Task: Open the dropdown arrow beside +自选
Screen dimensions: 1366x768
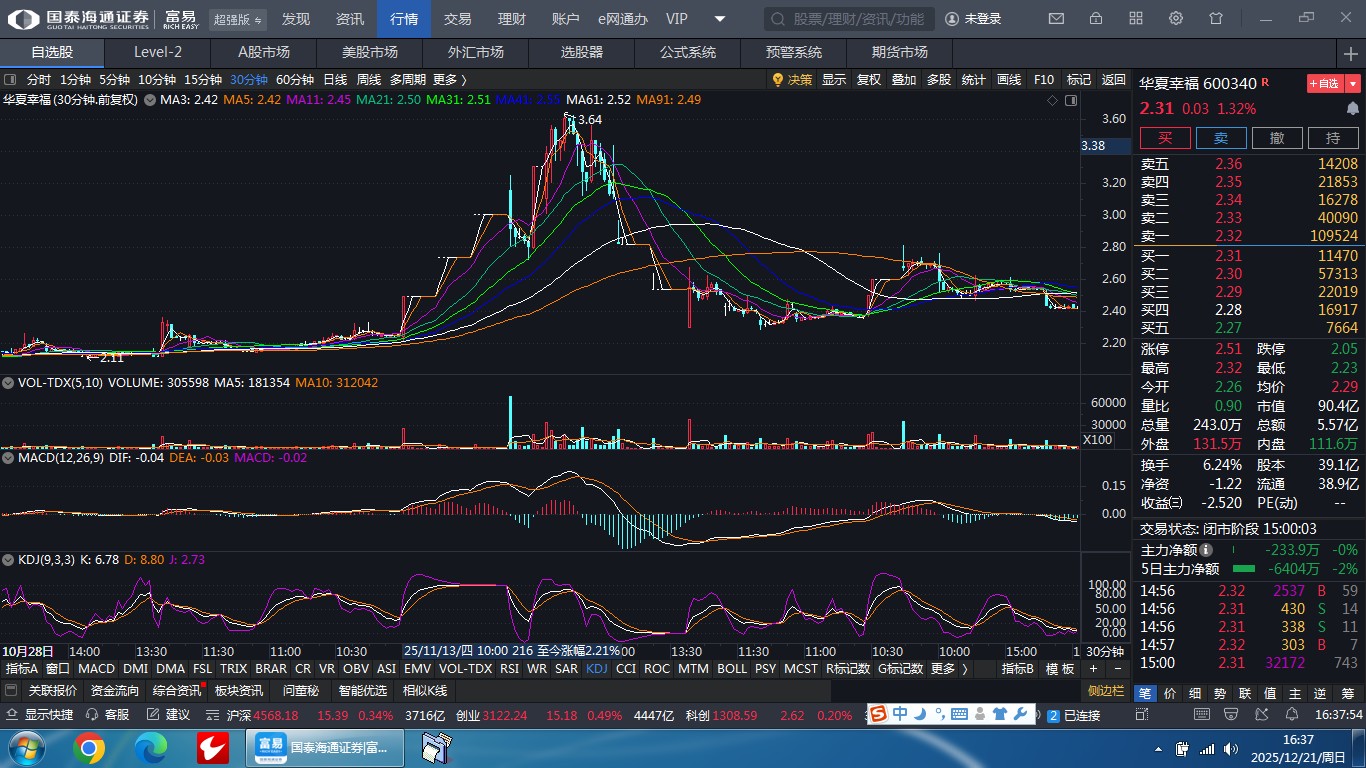Action: [1353, 84]
